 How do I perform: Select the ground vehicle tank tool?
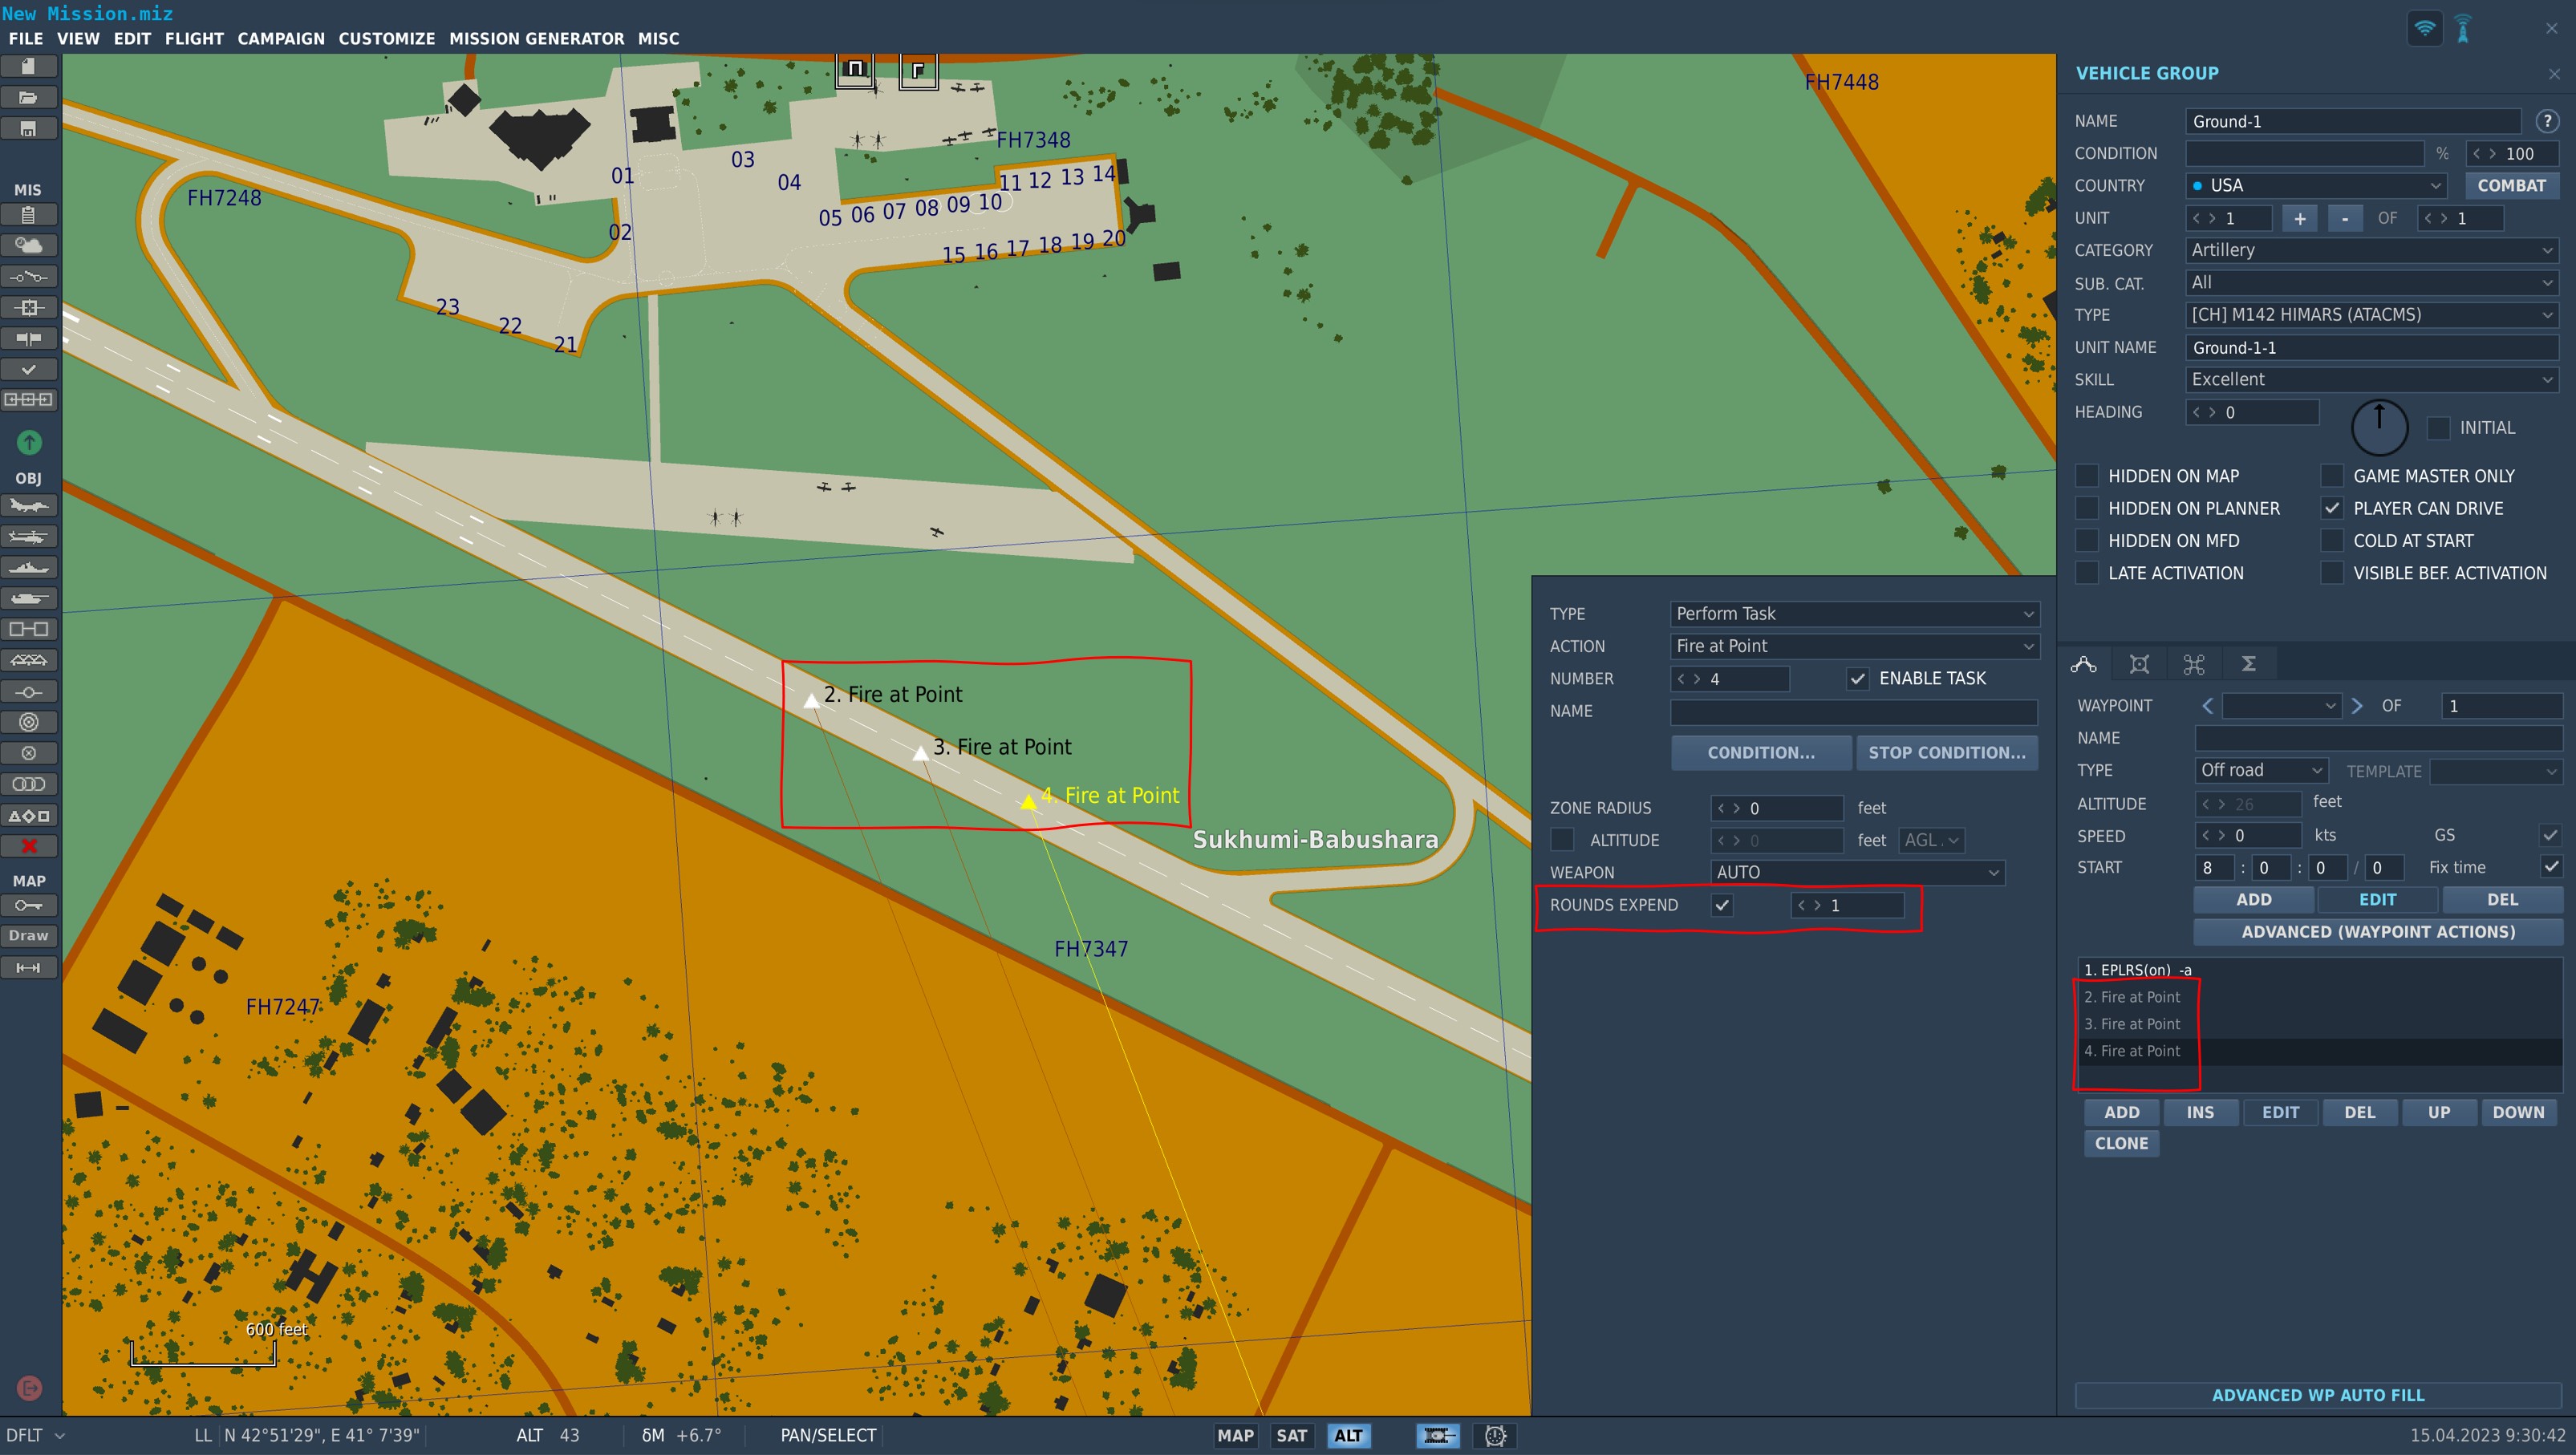[28, 599]
